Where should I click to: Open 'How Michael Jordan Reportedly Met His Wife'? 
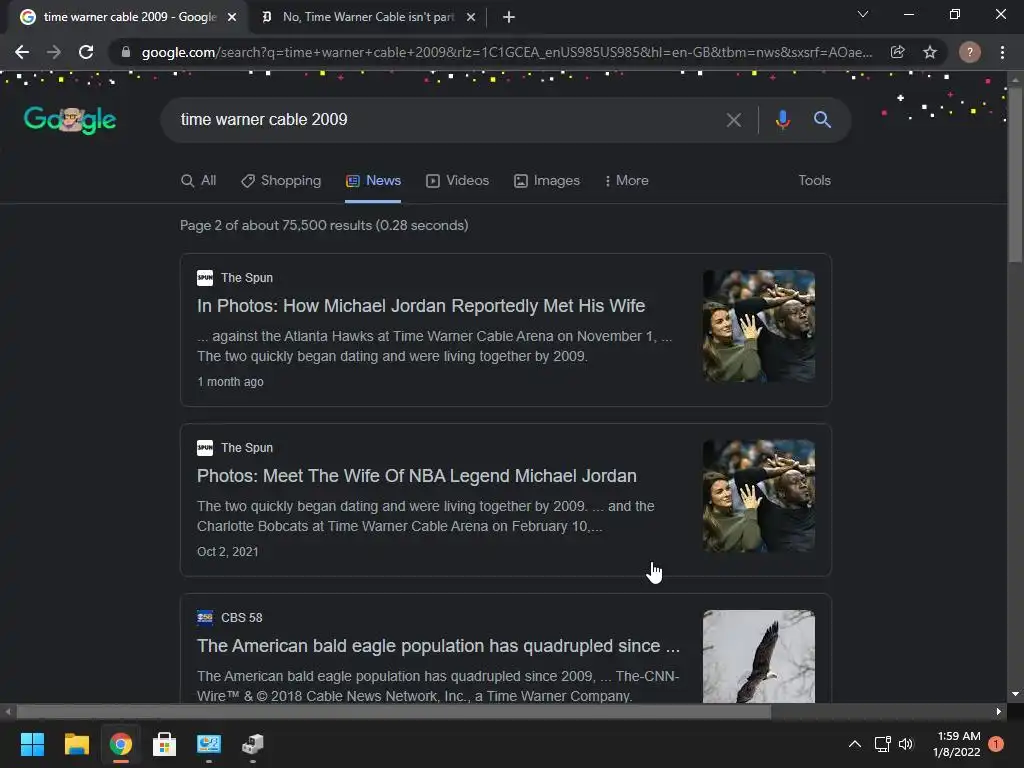coord(421,306)
